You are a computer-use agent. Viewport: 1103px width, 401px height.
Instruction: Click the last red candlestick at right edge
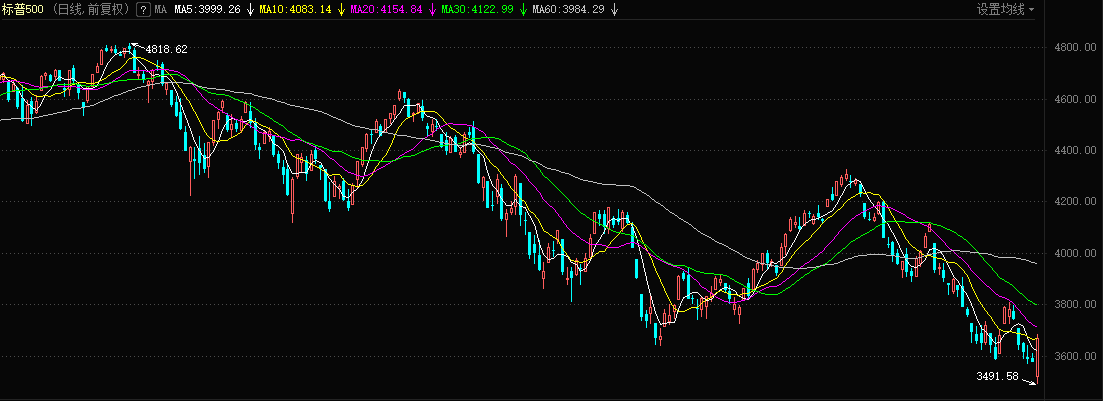tap(1038, 358)
